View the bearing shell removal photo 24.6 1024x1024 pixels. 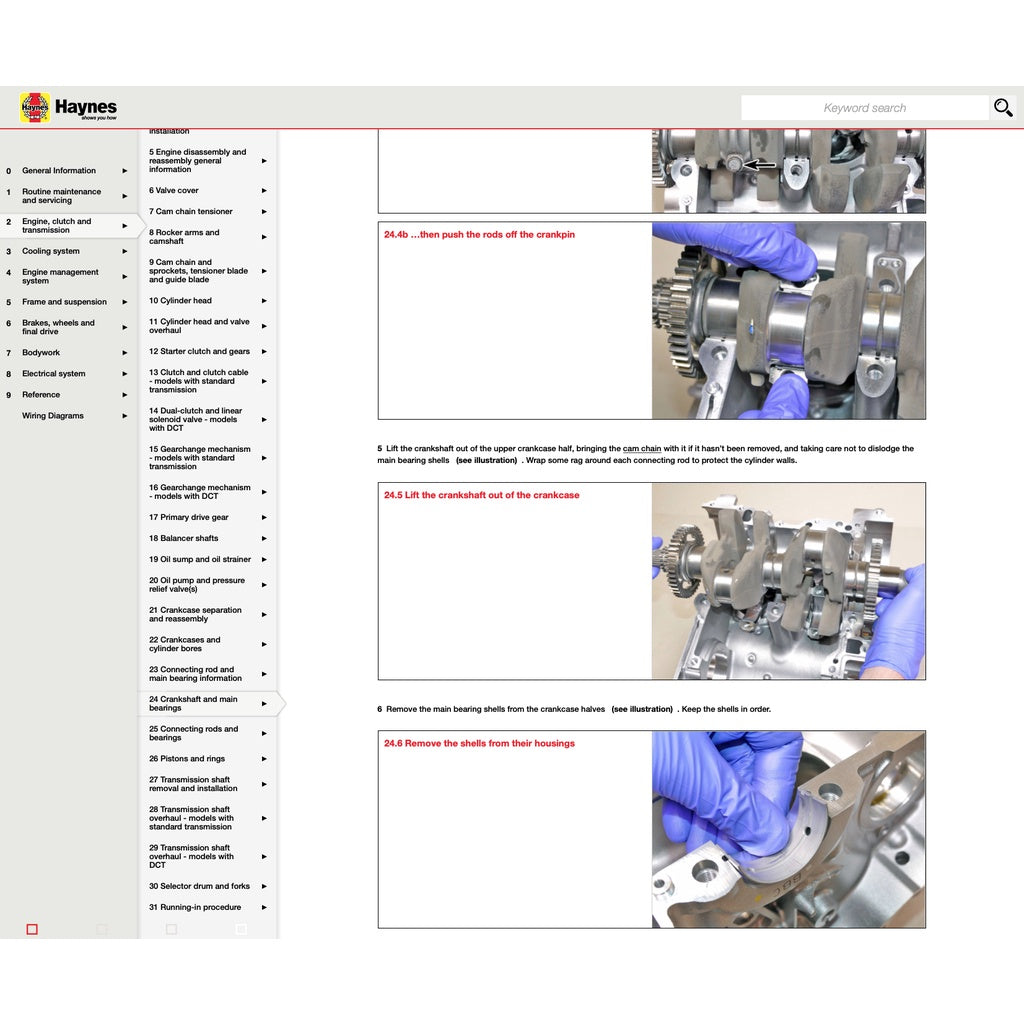pos(788,830)
